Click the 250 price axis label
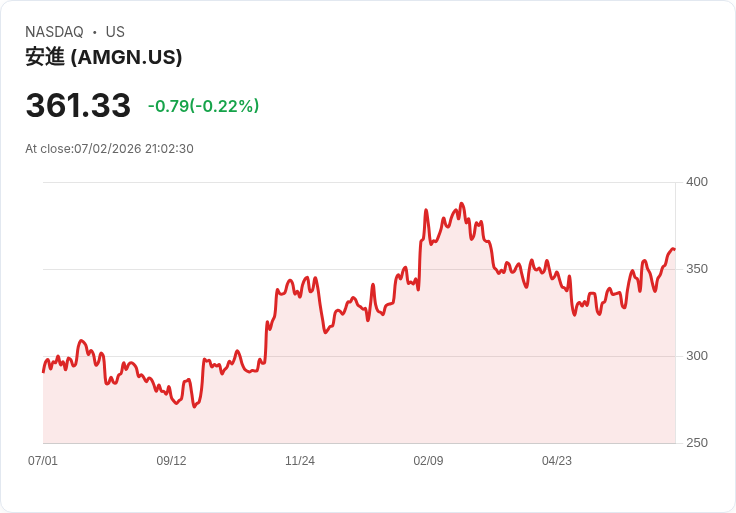This screenshot has width=736, height=513. coord(697,443)
